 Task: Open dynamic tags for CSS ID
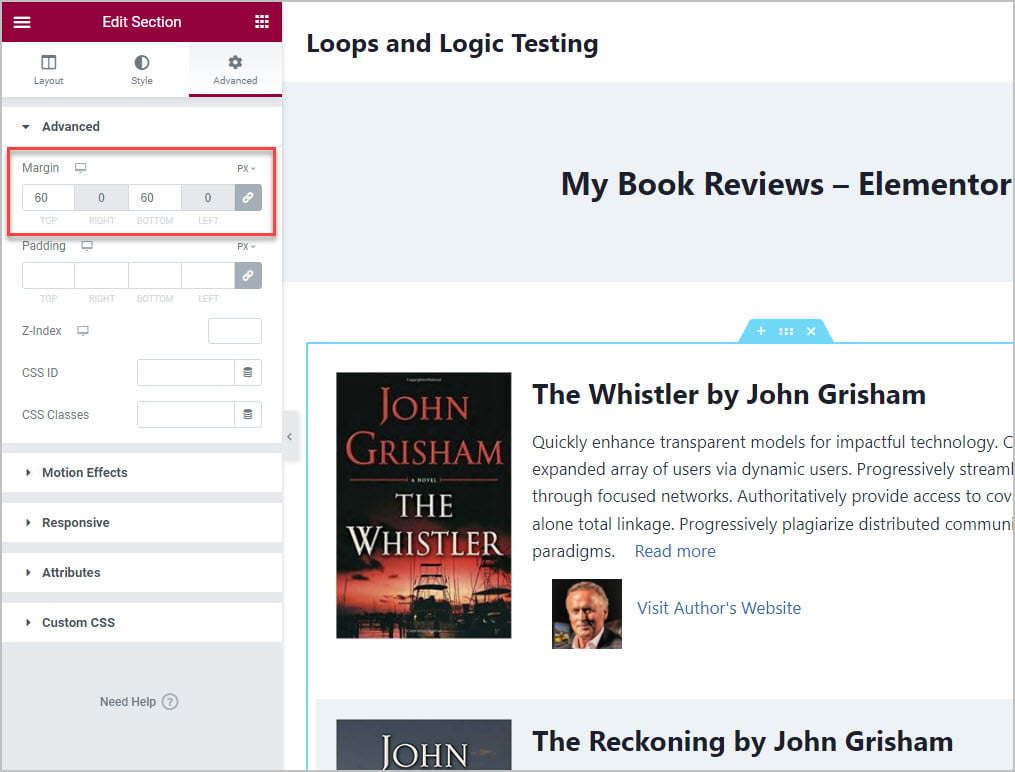coord(248,373)
